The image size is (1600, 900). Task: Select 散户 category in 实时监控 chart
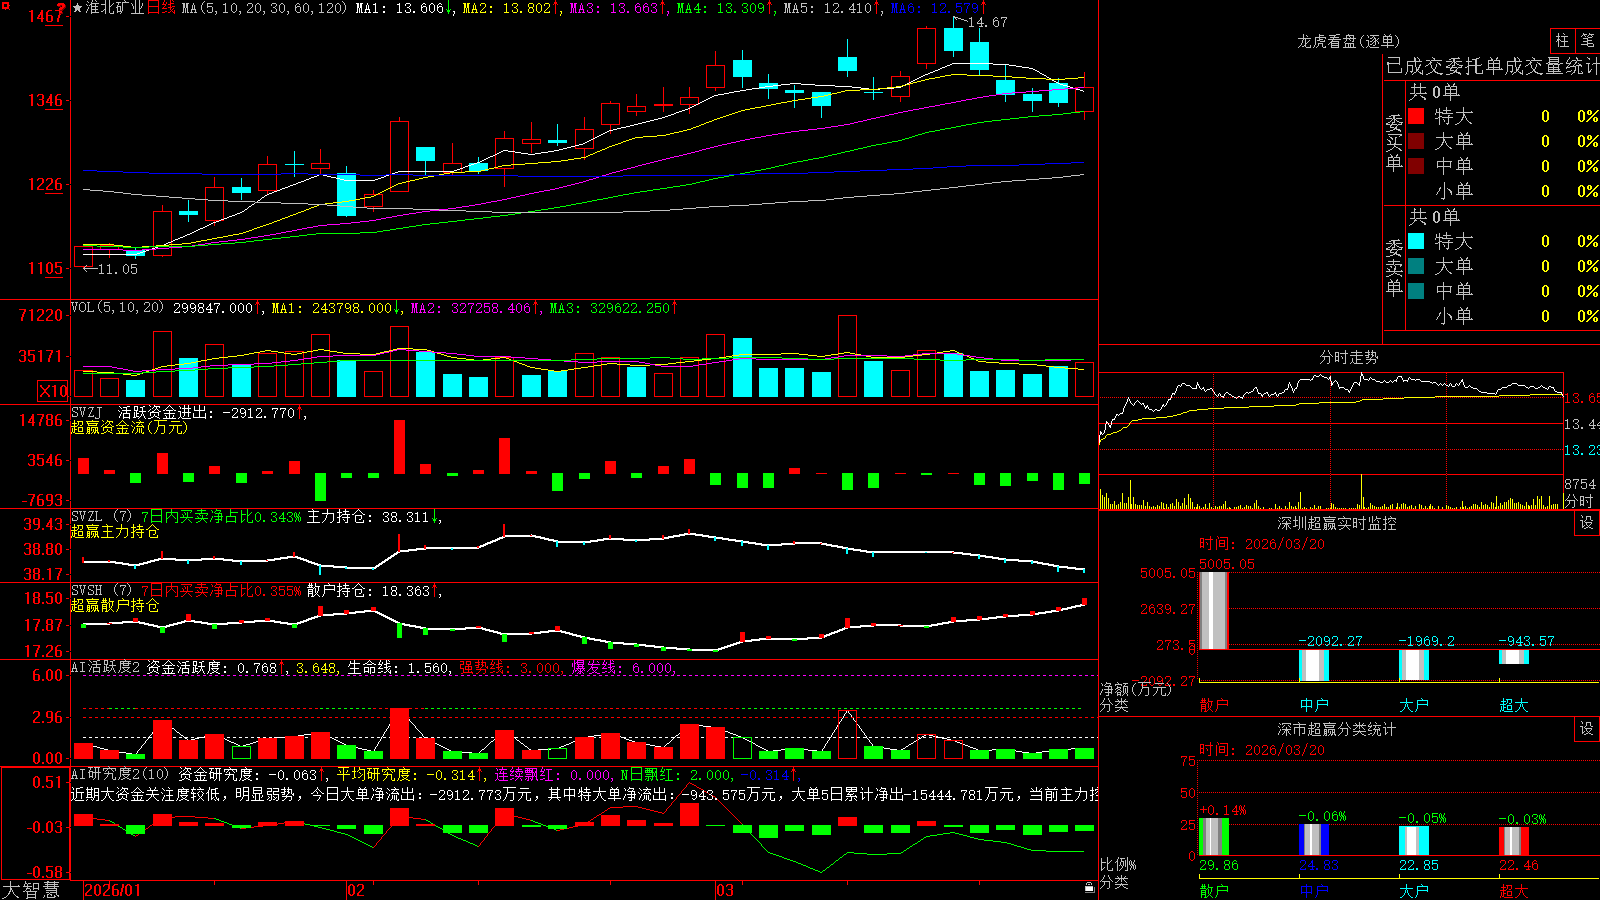1214,705
